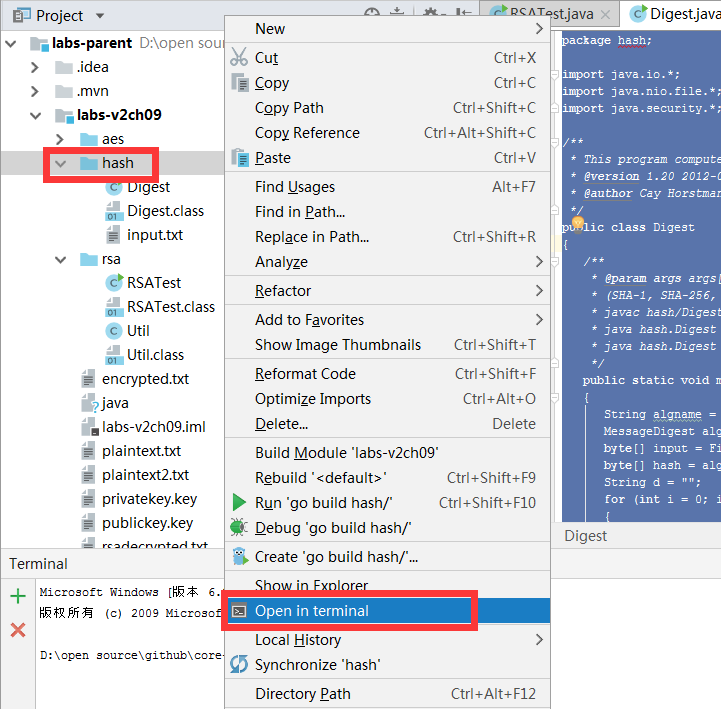Image resolution: width=721 pixels, height=709 pixels.
Task: Click the hash folder icon
Action: (89, 163)
